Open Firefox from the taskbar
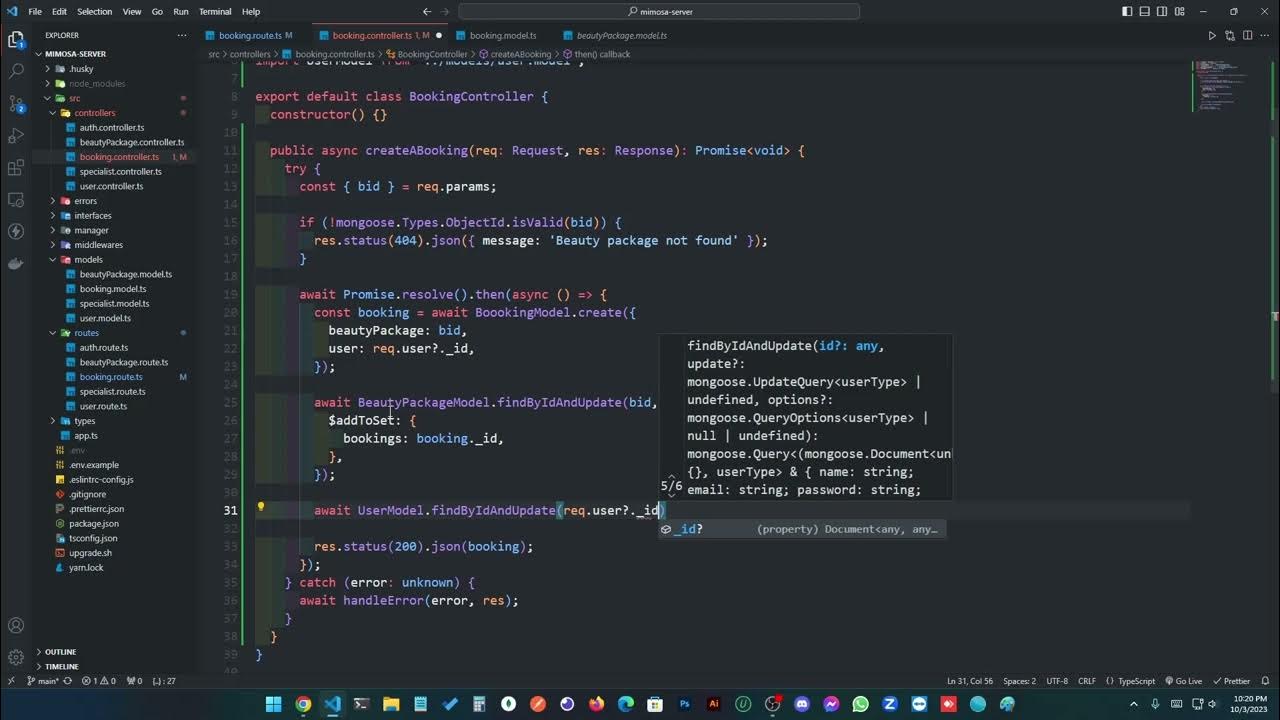Screen dimensions: 1280x720 [x=597, y=704]
